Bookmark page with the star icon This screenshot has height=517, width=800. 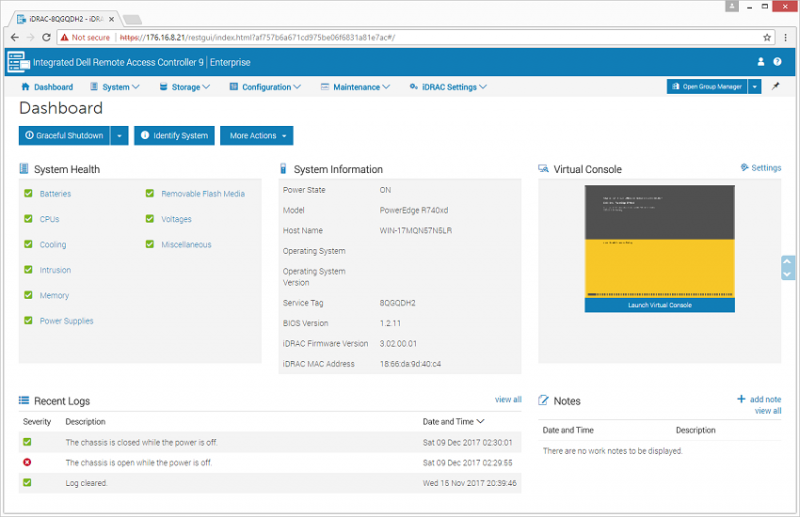768,37
